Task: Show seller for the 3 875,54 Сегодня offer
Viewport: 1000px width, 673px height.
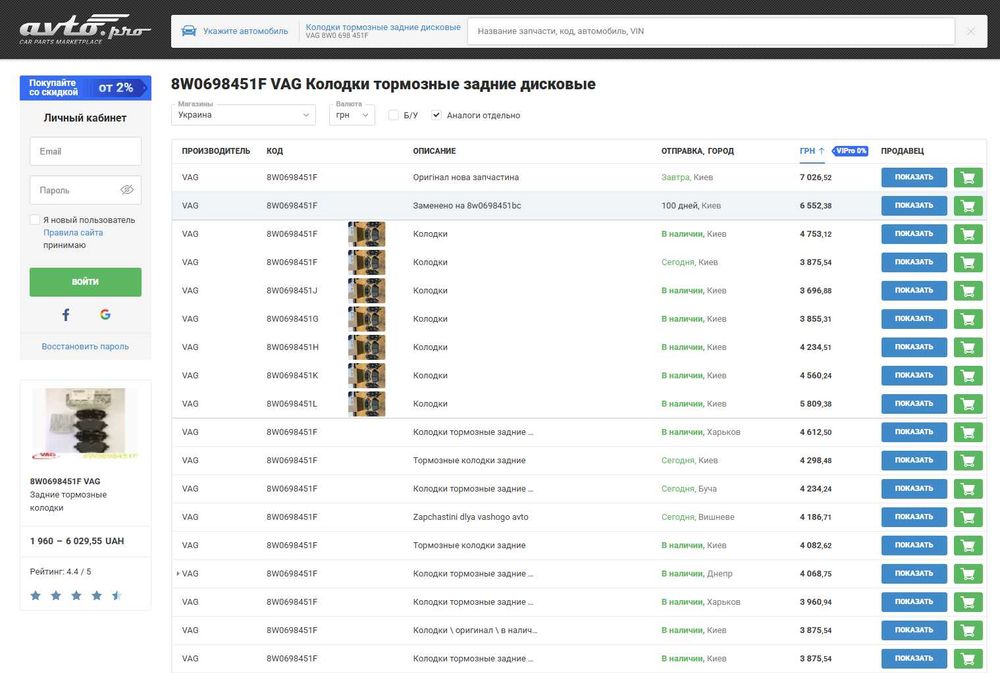Action: (x=914, y=262)
